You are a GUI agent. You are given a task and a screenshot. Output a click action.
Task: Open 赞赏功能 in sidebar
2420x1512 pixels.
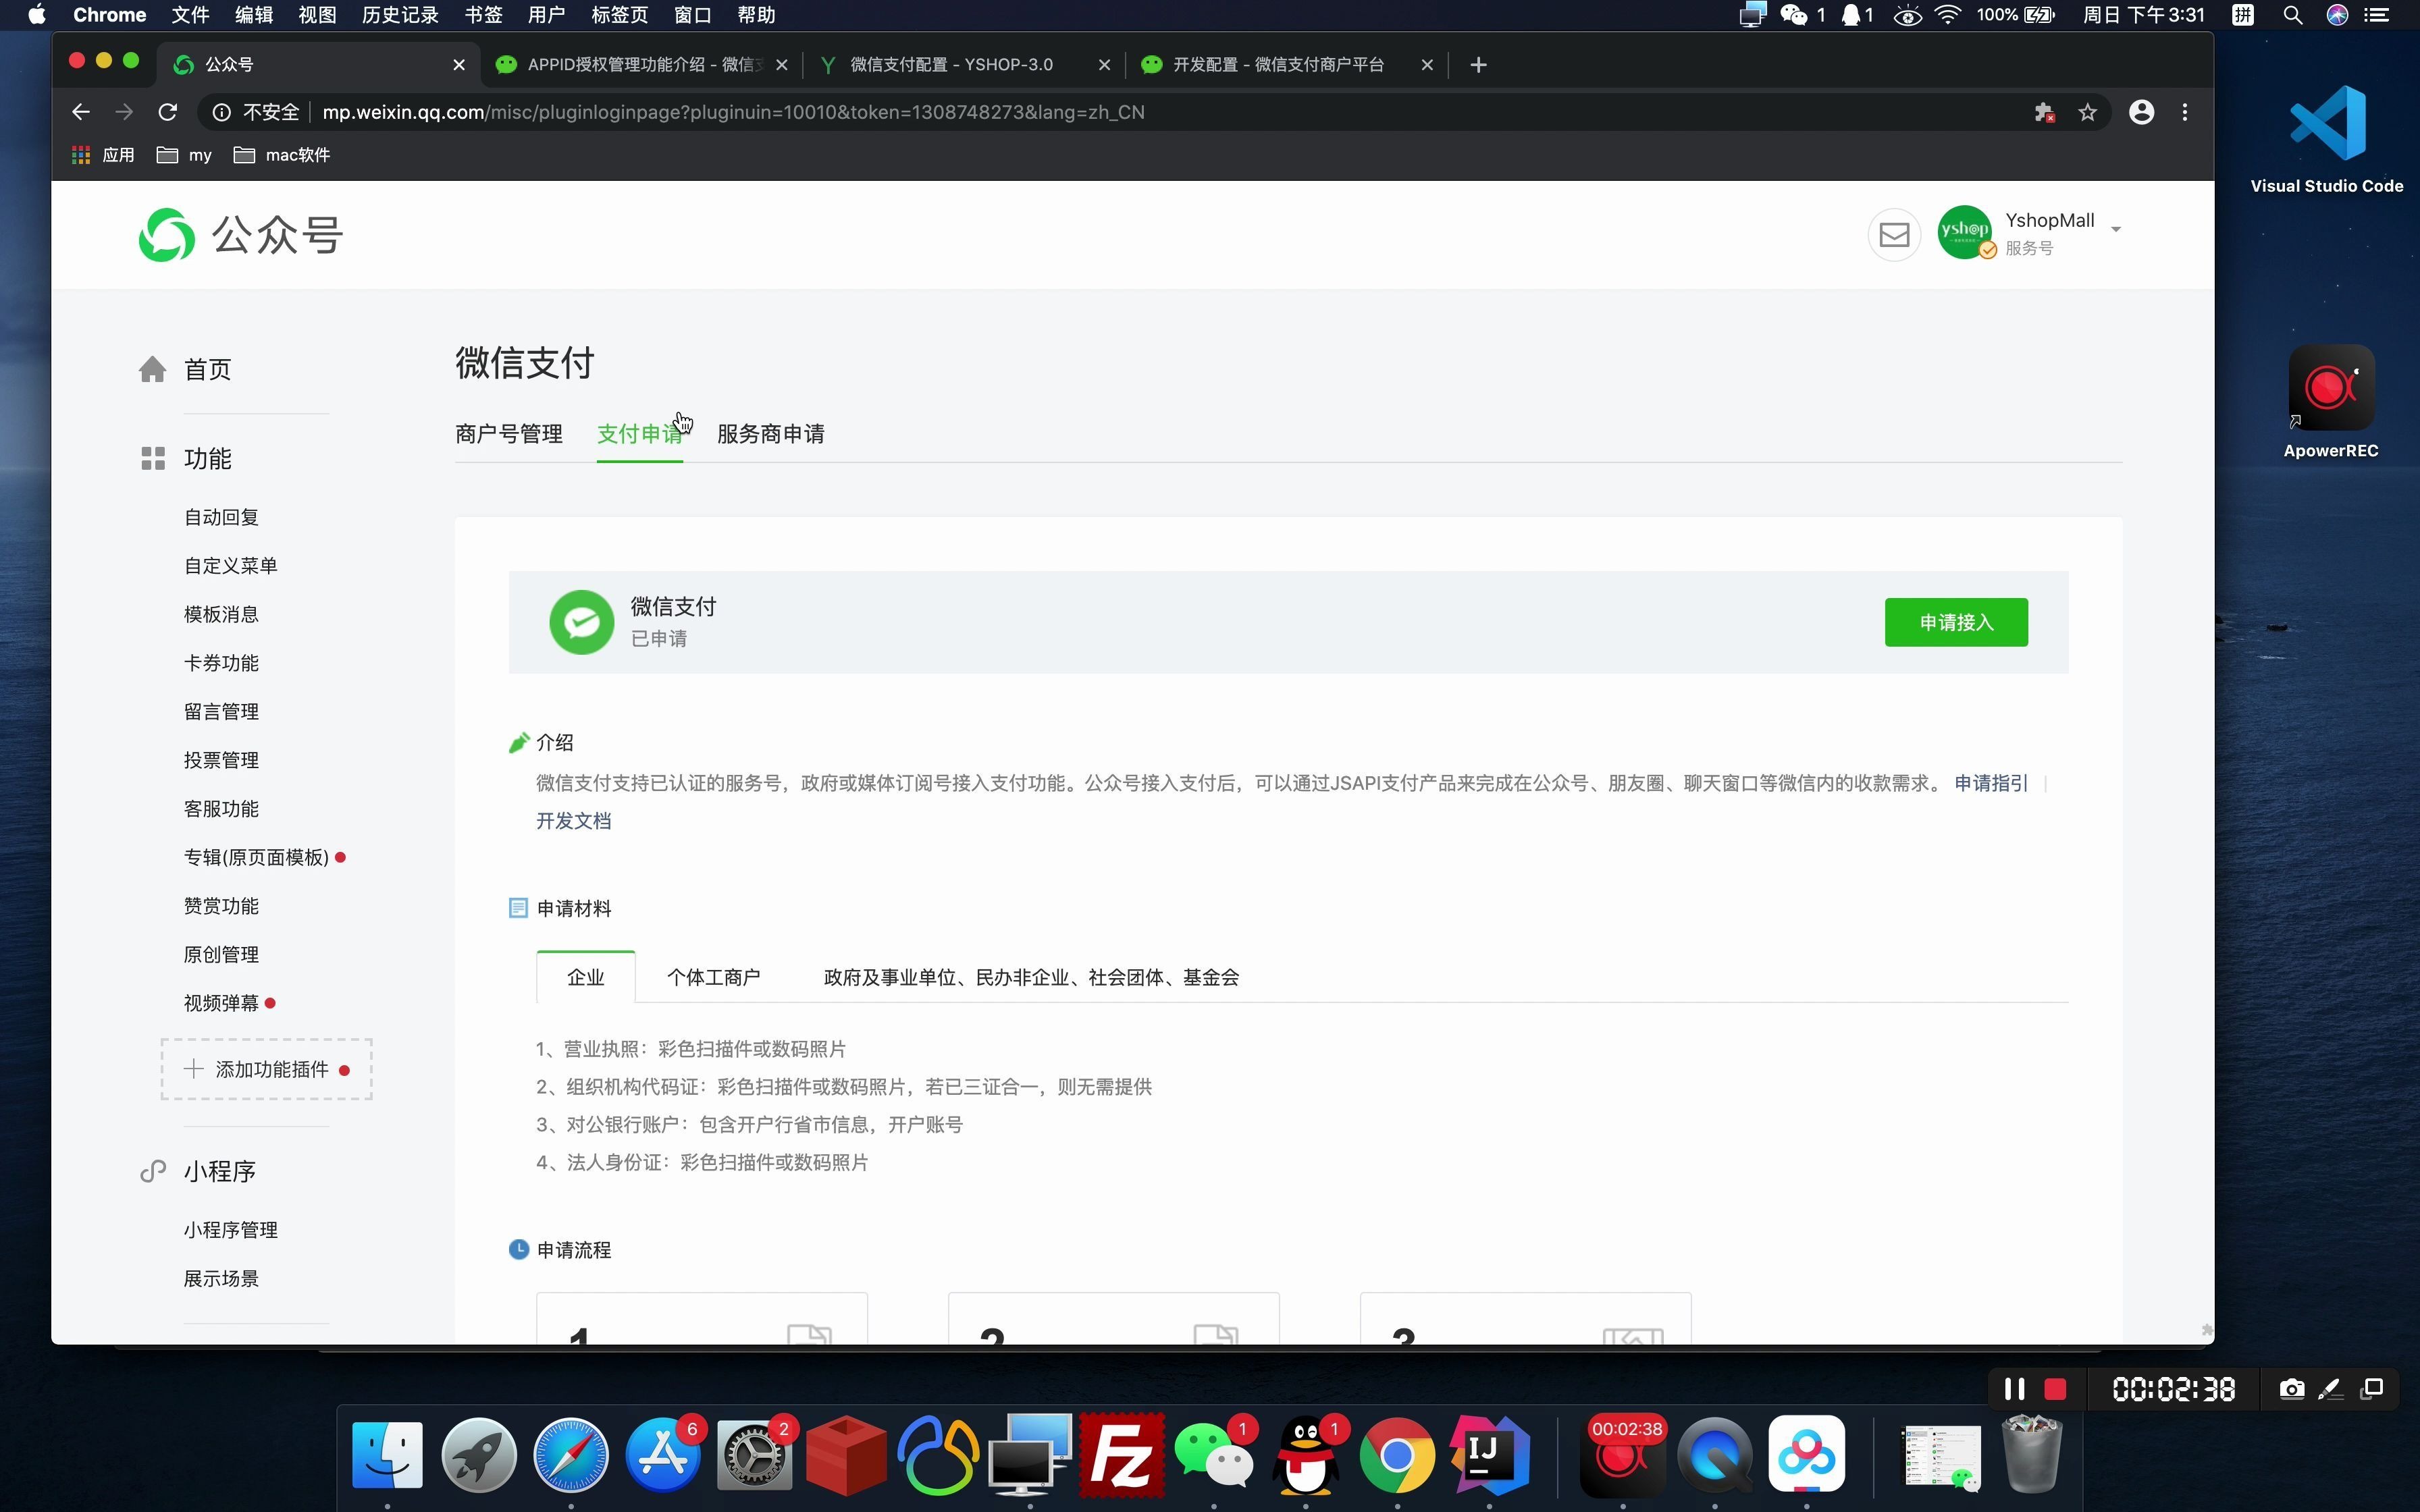(221, 906)
